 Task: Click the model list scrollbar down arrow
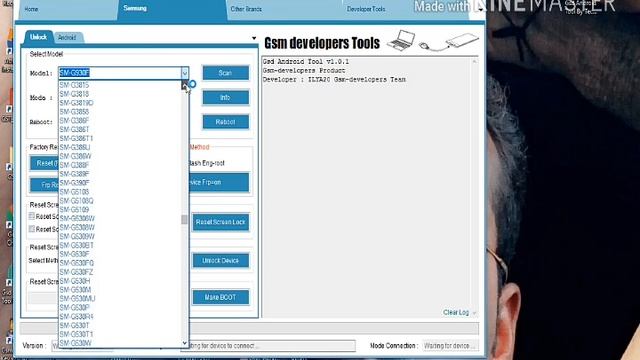click(x=184, y=343)
